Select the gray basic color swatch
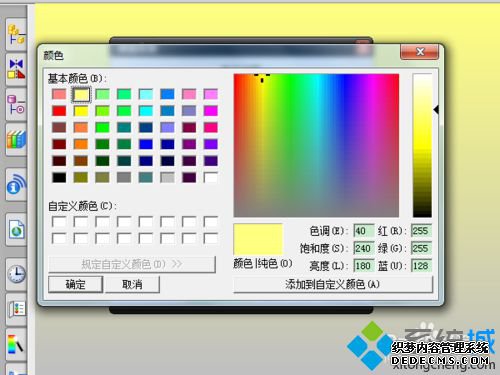The height and width of the screenshot is (375, 500). point(124,177)
